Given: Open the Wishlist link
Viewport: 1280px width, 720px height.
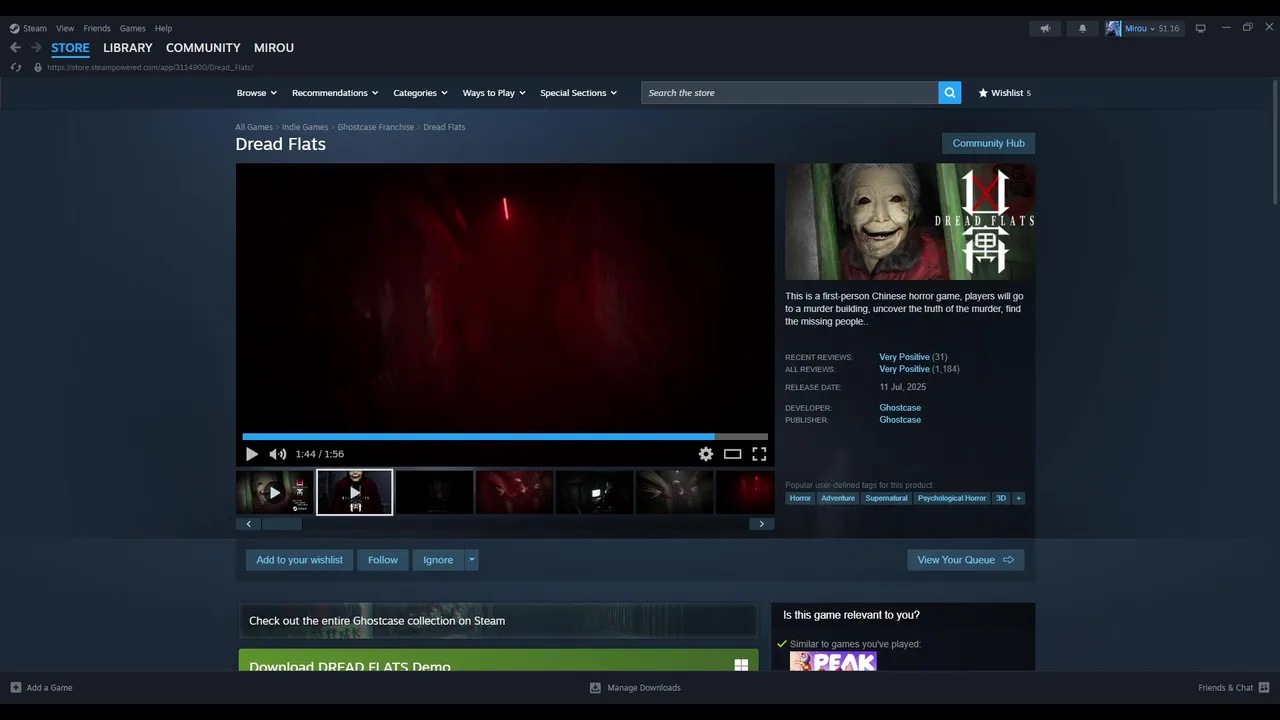Looking at the screenshot, I should pyautogui.click(x=1004, y=93).
